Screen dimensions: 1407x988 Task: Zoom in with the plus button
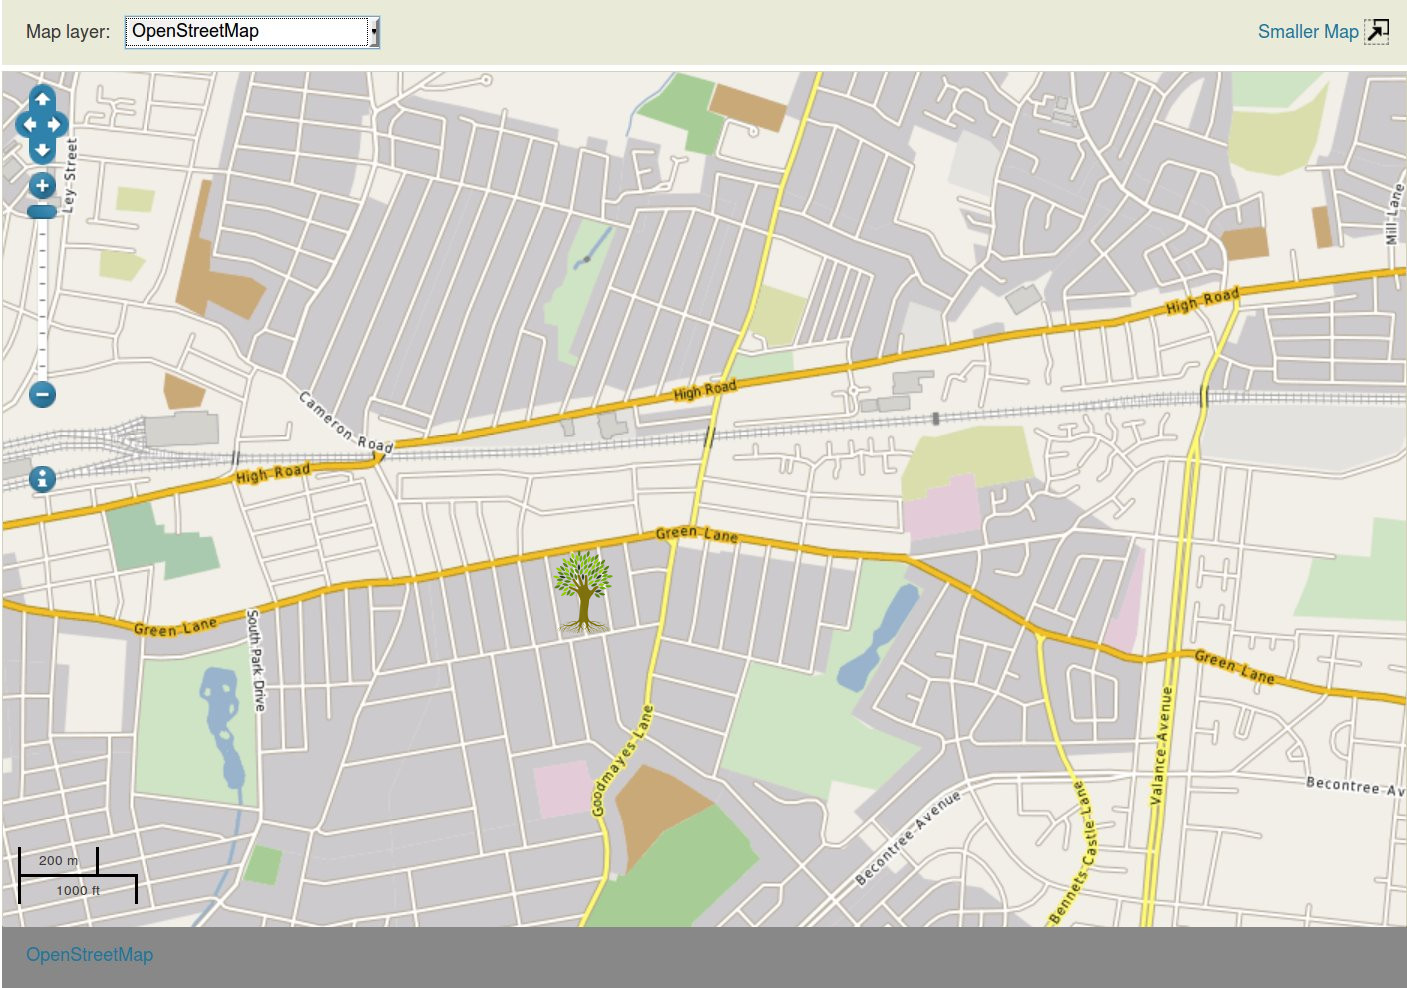[x=42, y=186]
